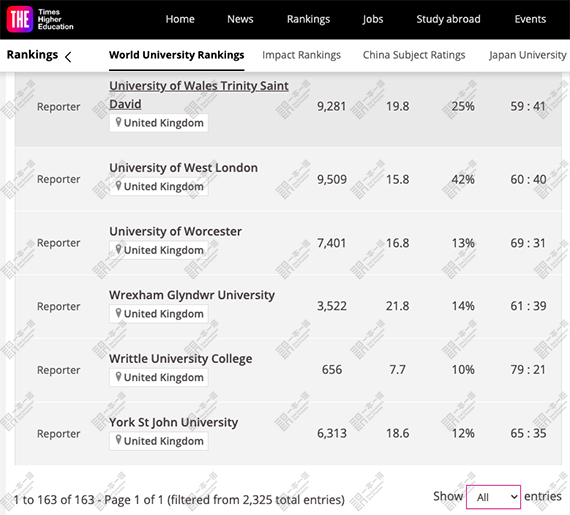Open Study abroad in the top navigation
This screenshot has width=570, height=515.
(x=448, y=19)
